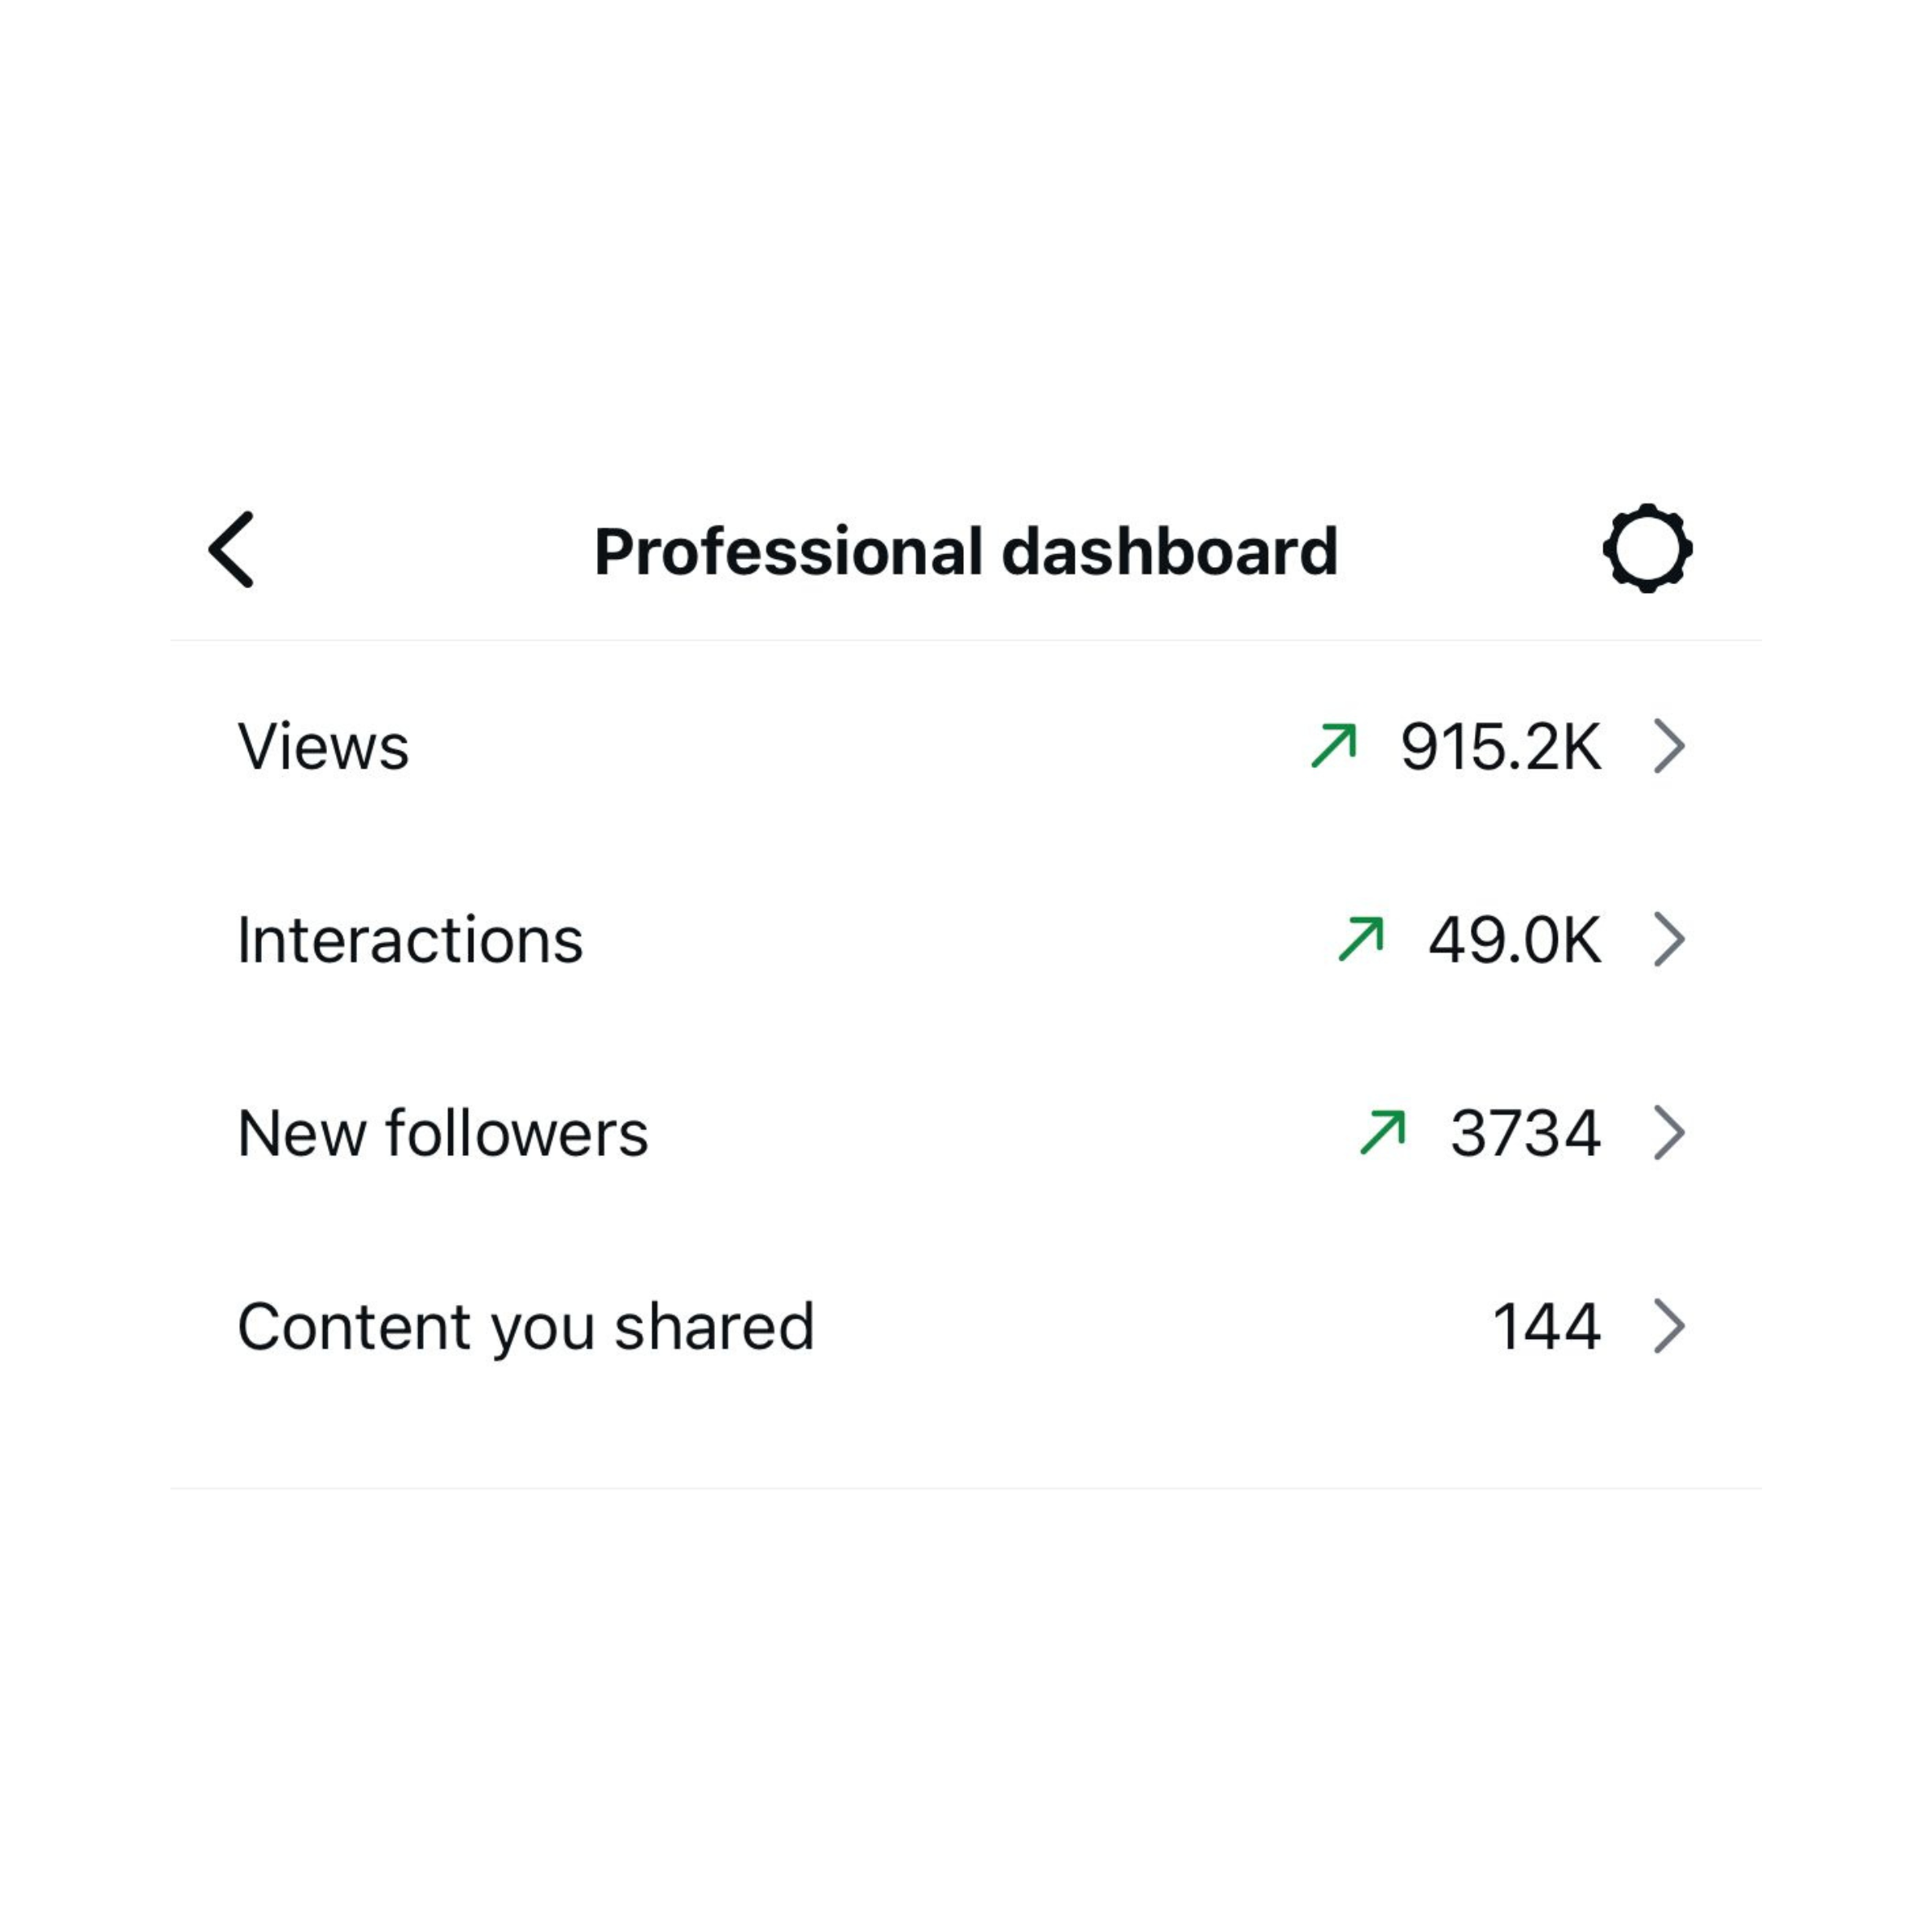
Task: Click the Professional dashboard title
Action: click(x=965, y=551)
